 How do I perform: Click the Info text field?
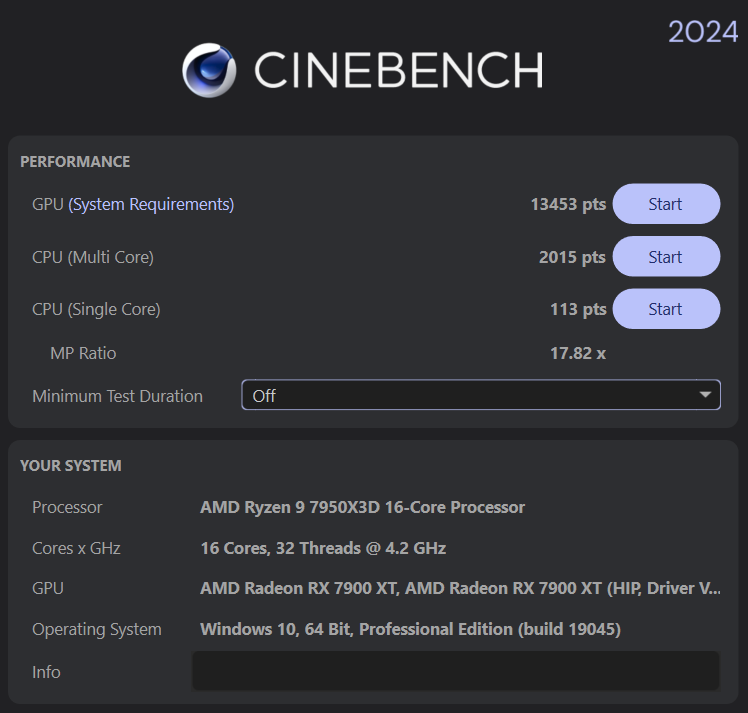(x=456, y=671)
